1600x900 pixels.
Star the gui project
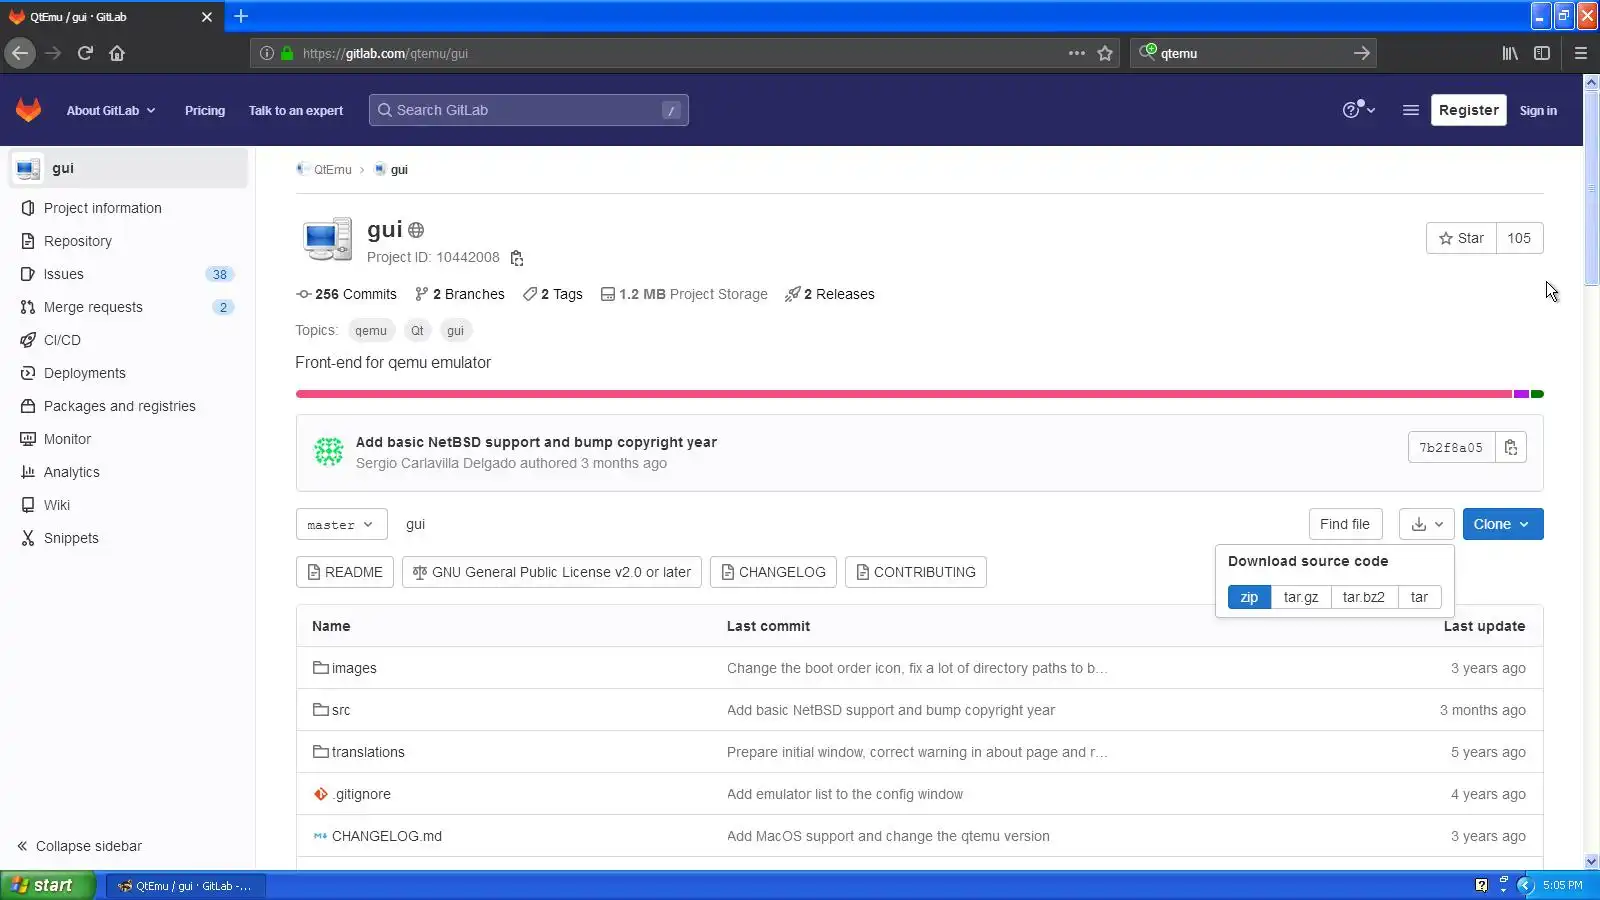pos(1461,238)
